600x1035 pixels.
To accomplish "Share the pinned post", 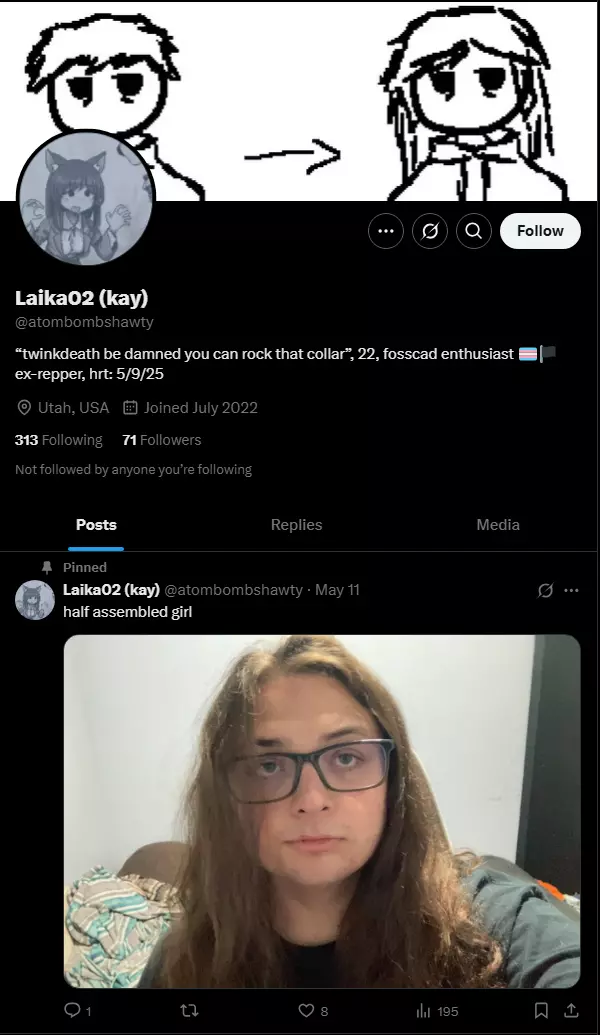I will pos(571,1011).
